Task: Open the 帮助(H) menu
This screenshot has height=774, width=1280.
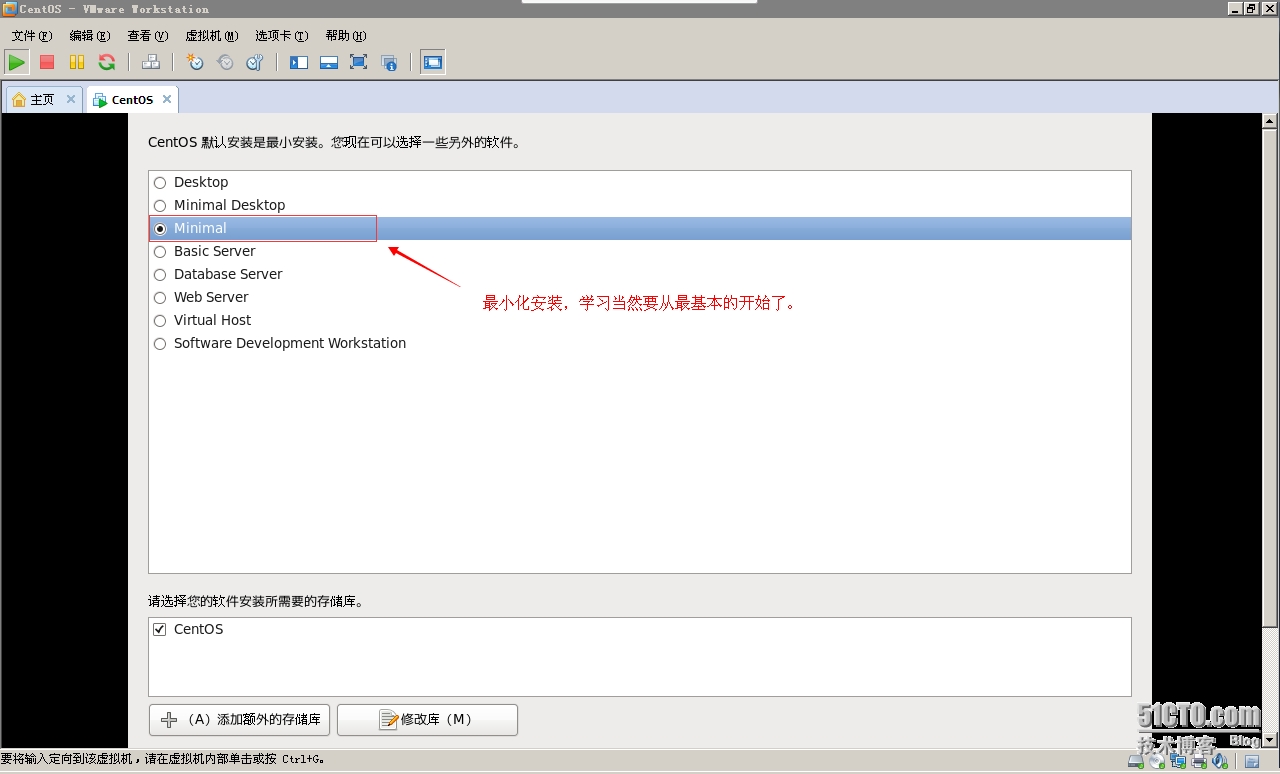Action: (346, 36)
